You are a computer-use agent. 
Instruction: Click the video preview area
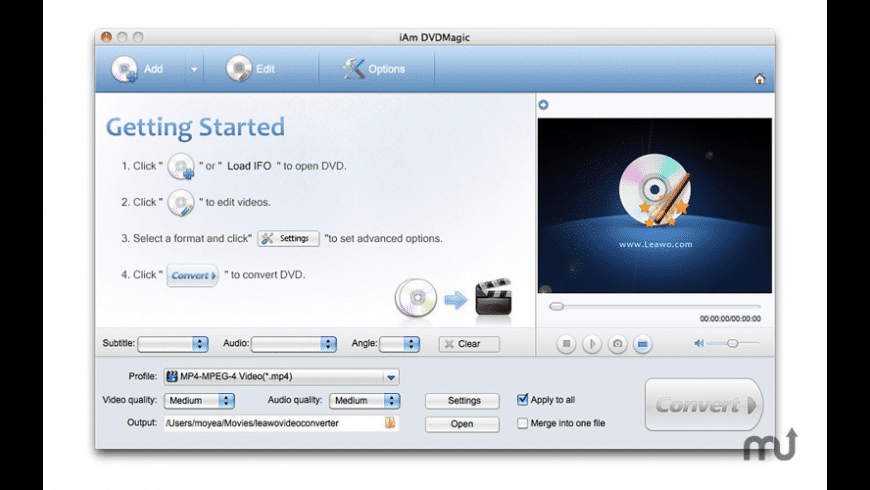[x=655, y=205]
